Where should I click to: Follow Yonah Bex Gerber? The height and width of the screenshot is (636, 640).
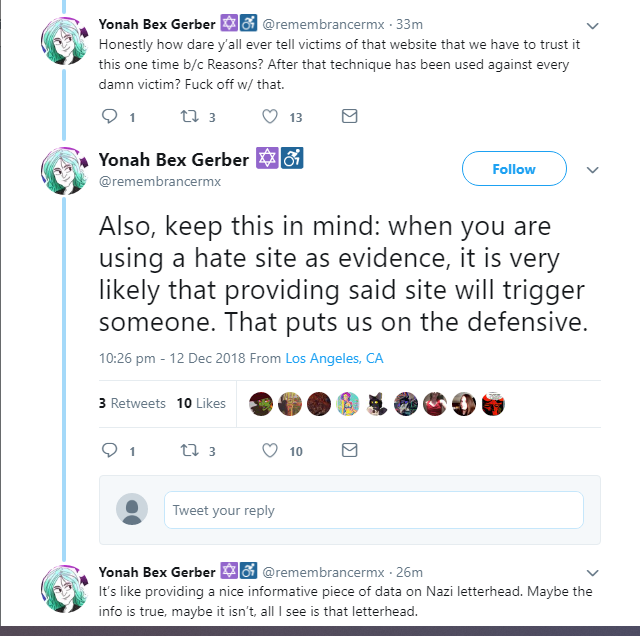coord(514,169)
